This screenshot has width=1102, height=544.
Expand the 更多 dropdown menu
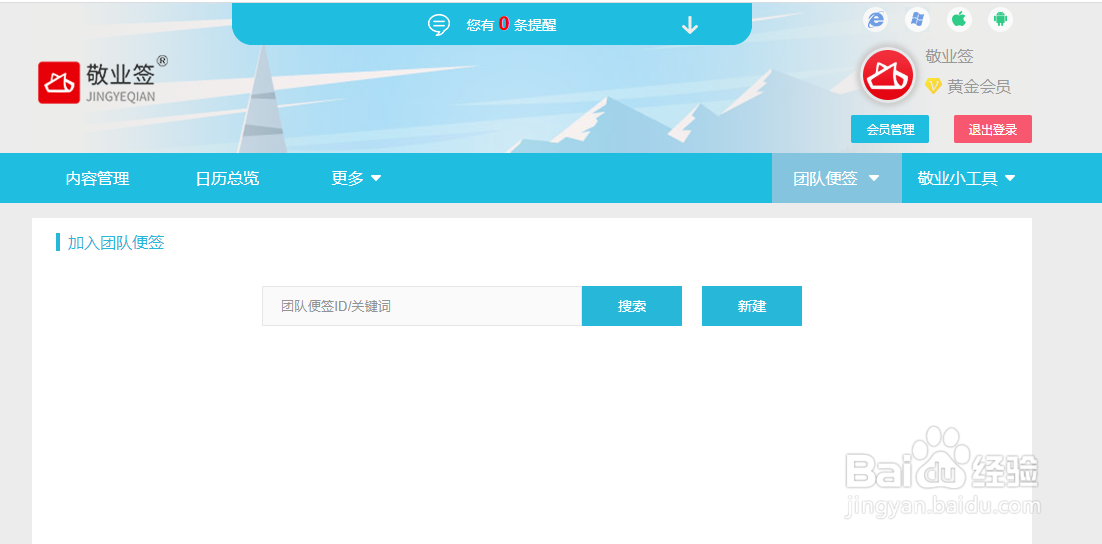356,179
